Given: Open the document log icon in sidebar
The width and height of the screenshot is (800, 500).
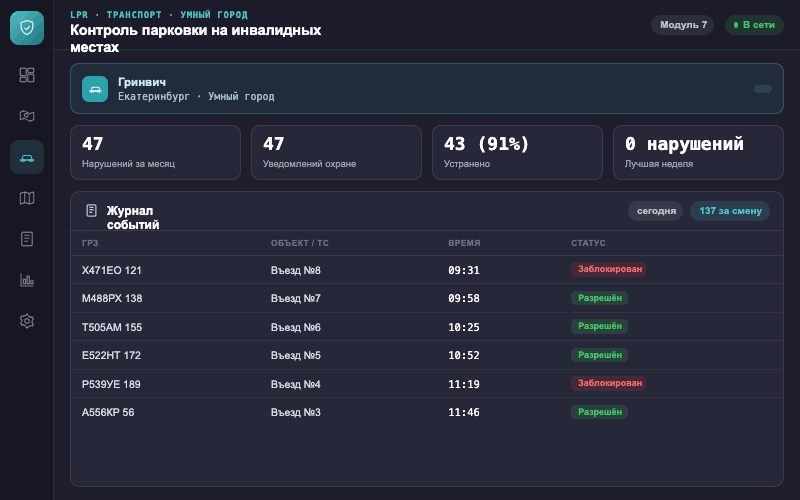Looking at the screenshot, I should pos(27,239).
